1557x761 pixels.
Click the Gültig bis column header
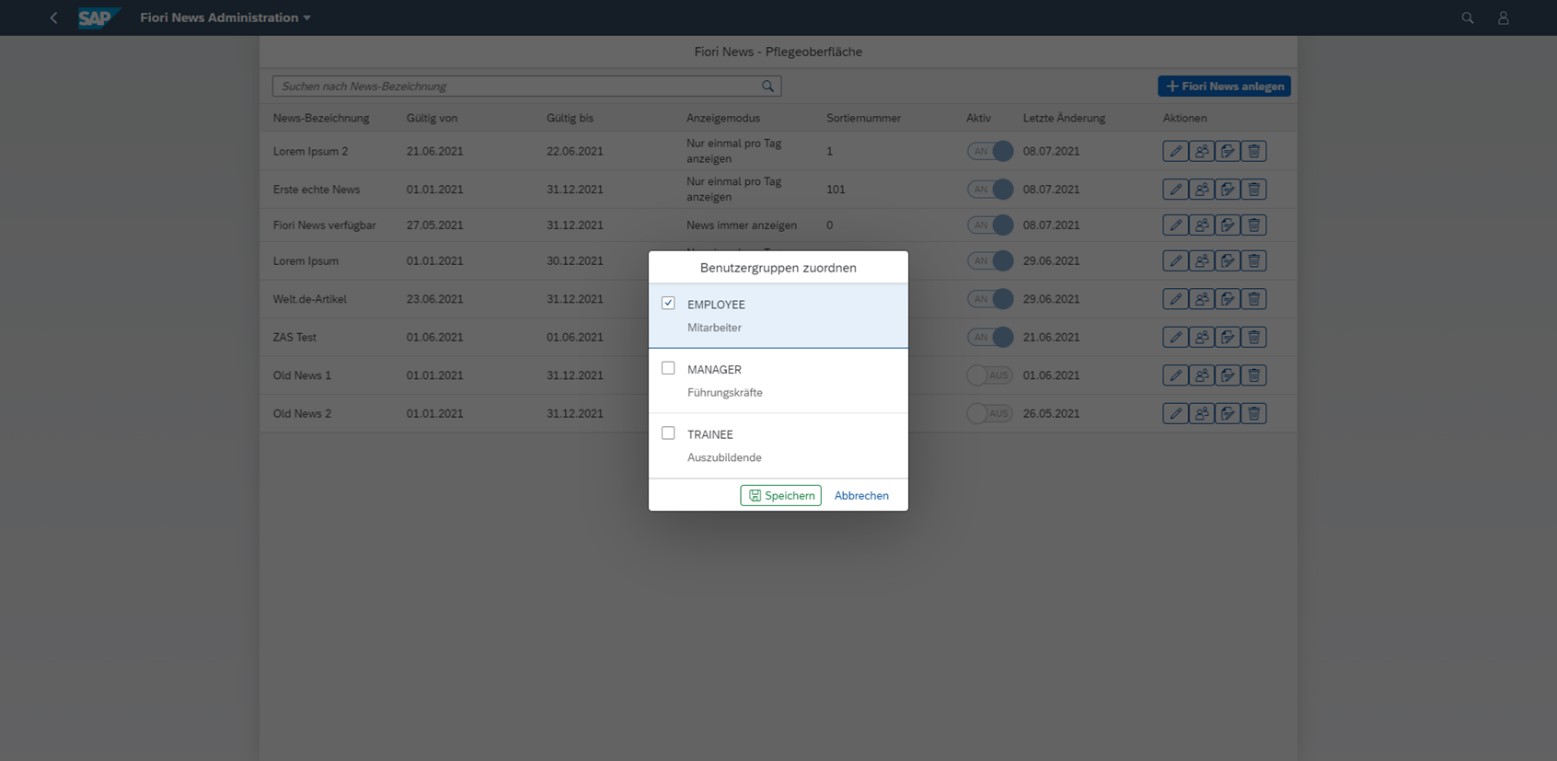pos(570,118)
